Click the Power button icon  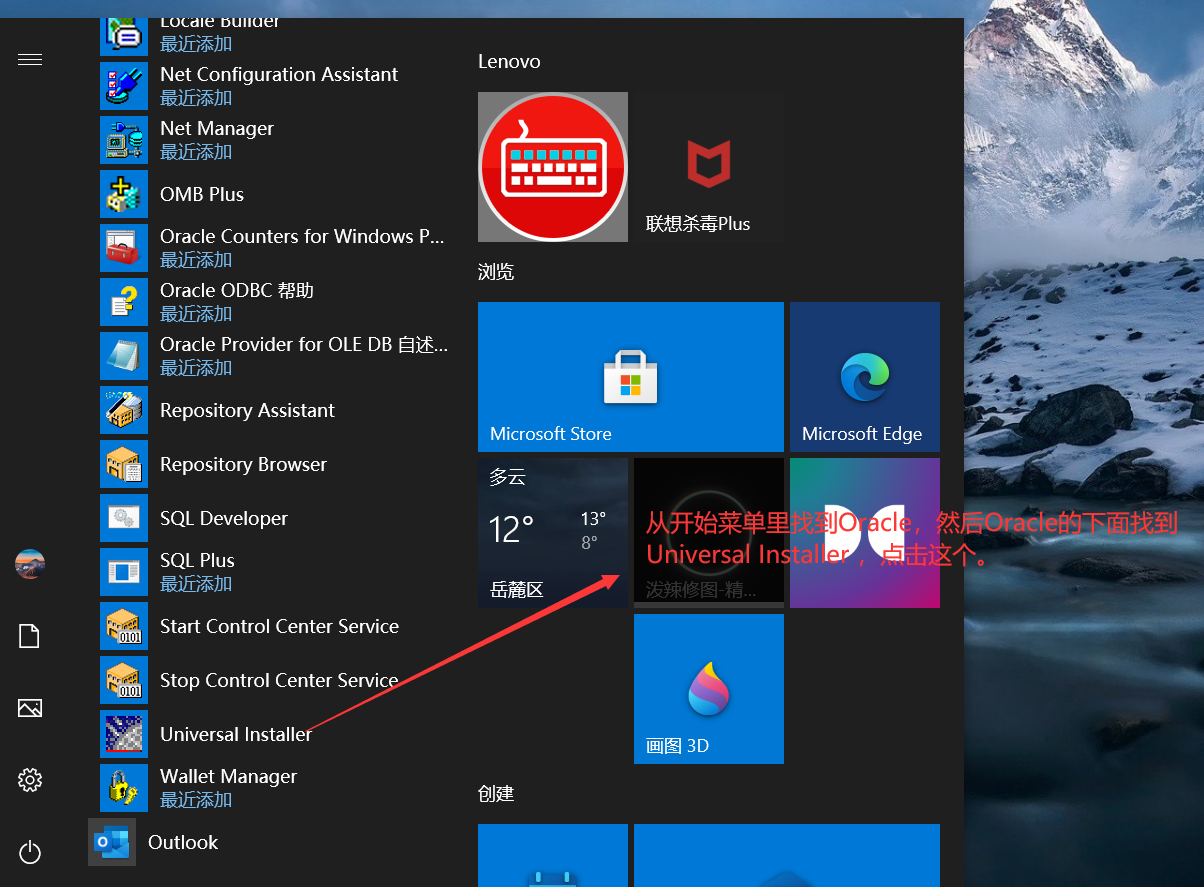30,852
